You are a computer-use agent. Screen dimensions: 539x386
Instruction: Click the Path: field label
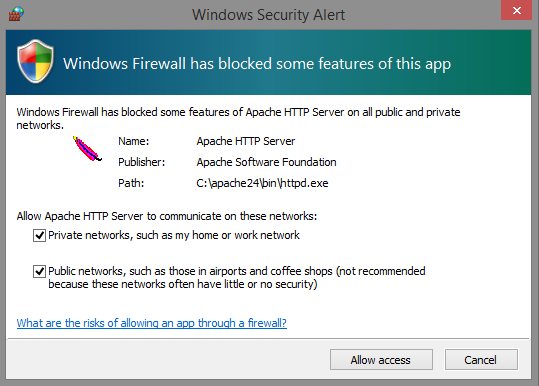pyautogui.click(x=131, y=183)
